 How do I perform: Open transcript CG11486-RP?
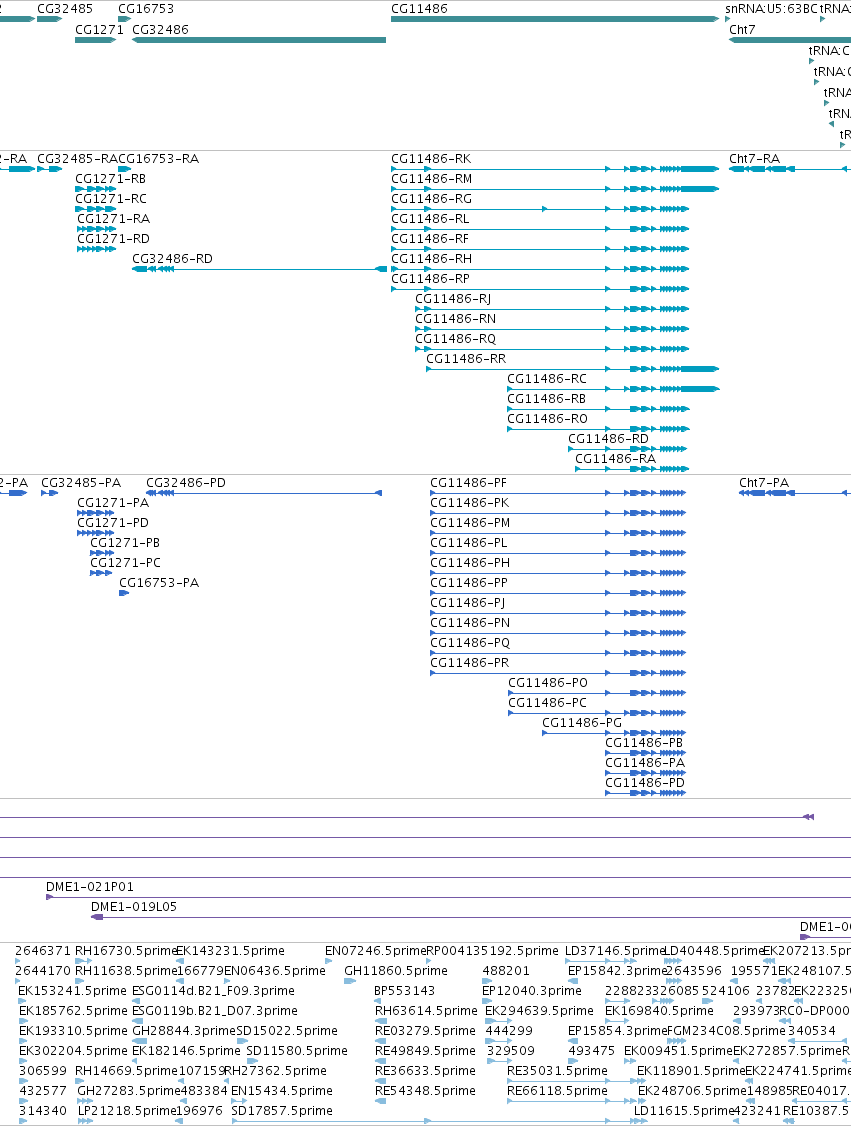click(430, 279)
